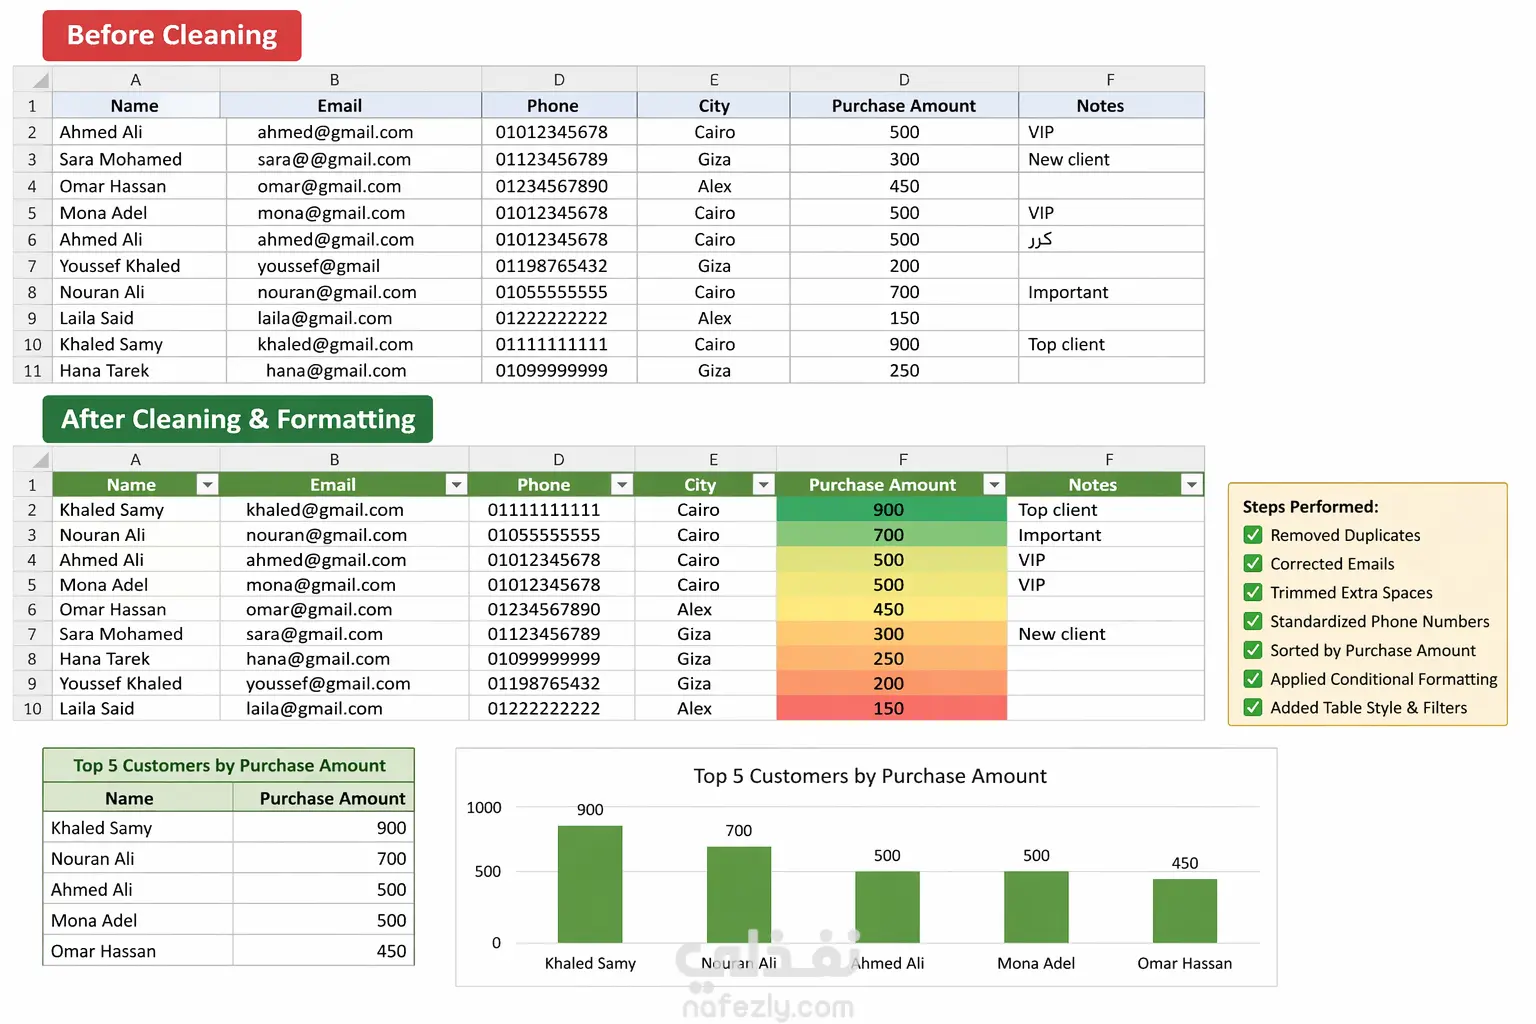Open the City filter dropdown arrow

coord(763,485)
